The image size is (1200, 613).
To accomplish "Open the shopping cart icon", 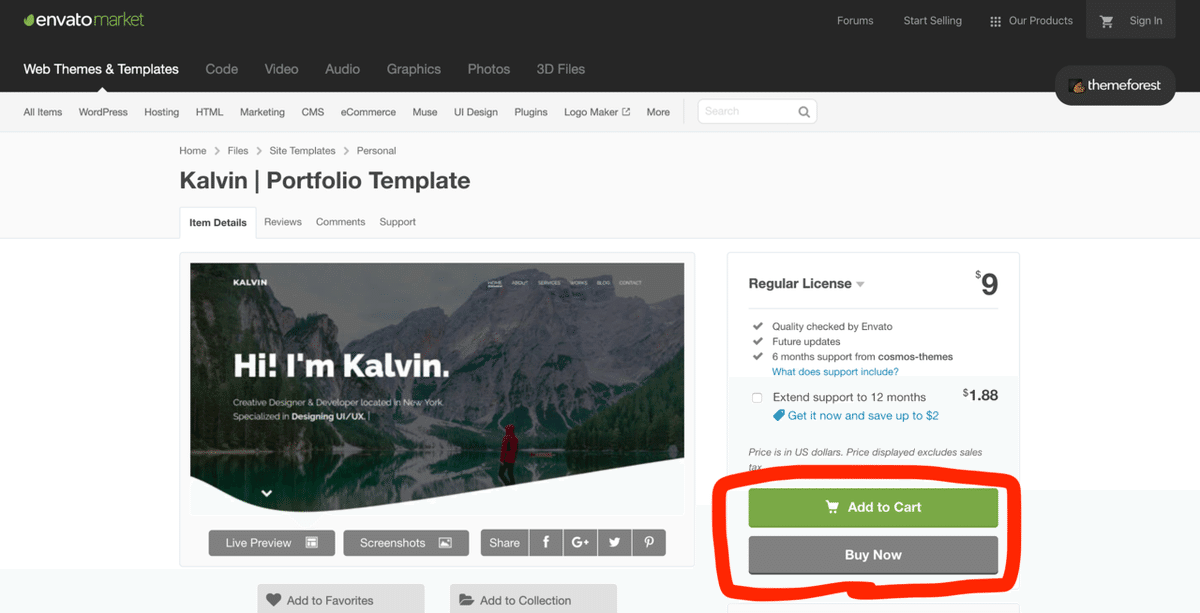I will (x=1107, y=21).
